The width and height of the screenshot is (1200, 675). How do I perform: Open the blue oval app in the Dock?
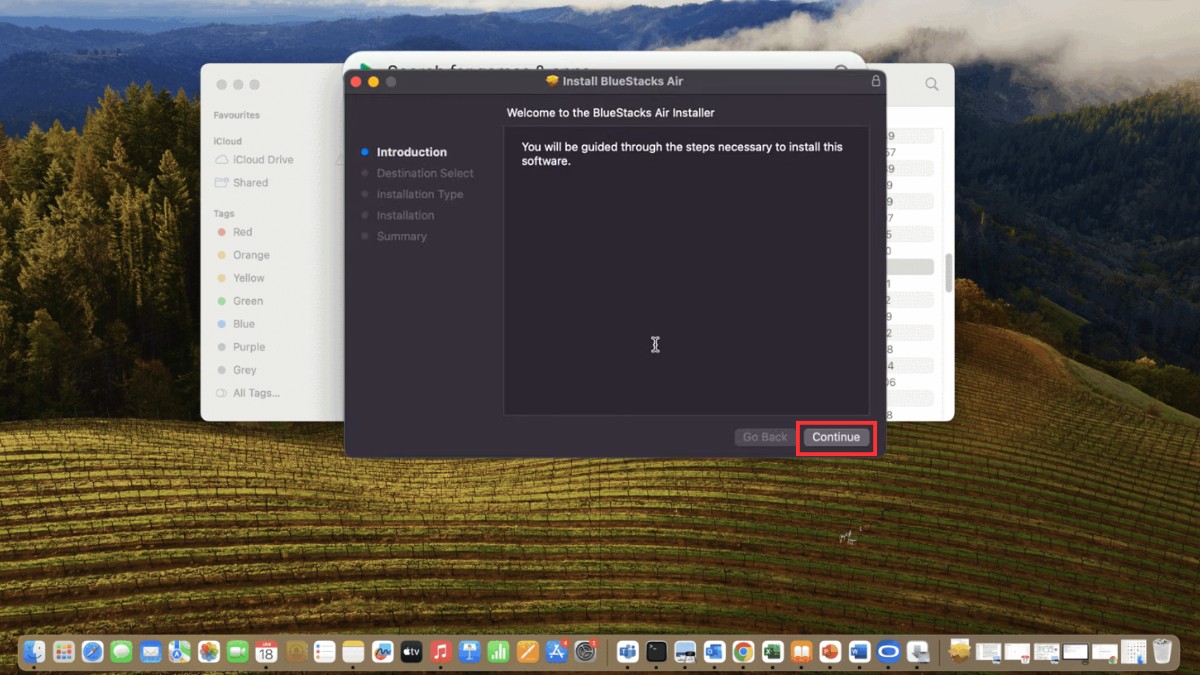888,652
